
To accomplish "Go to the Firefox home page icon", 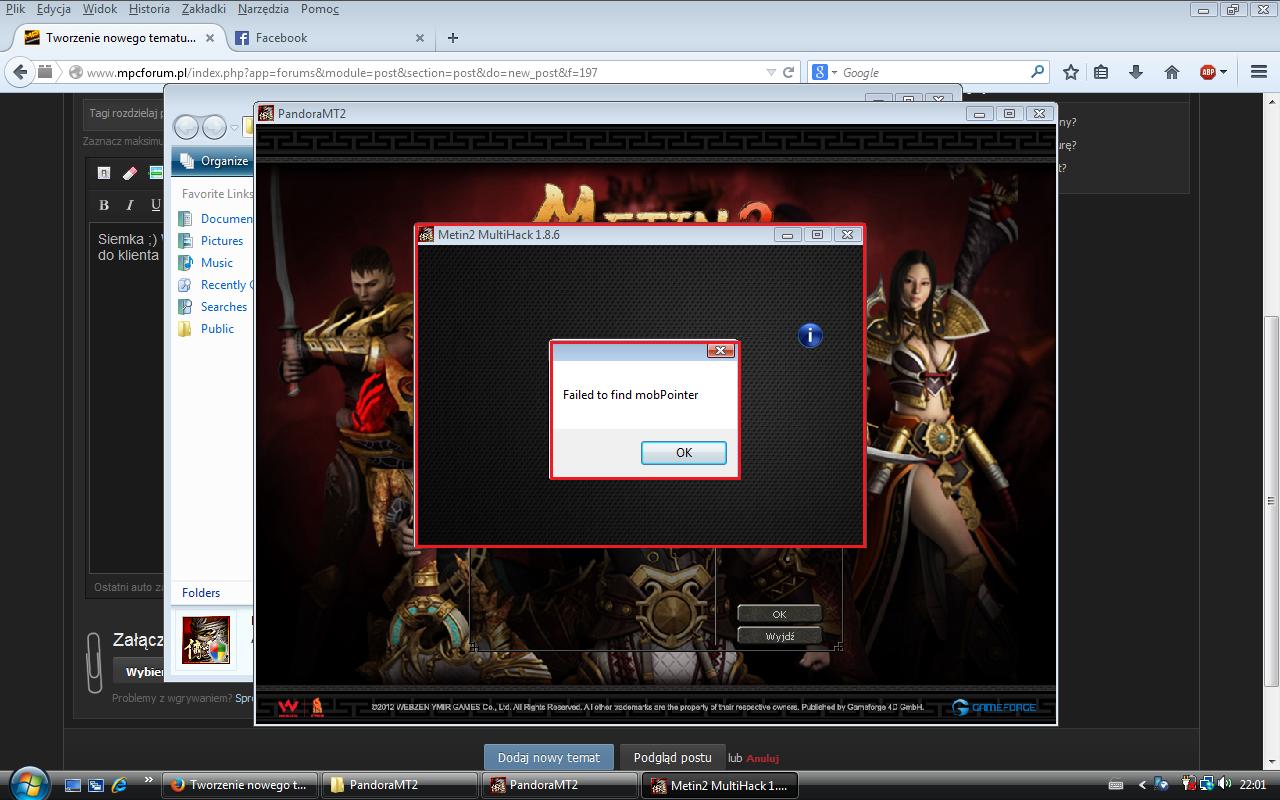I will point(1172,72).
